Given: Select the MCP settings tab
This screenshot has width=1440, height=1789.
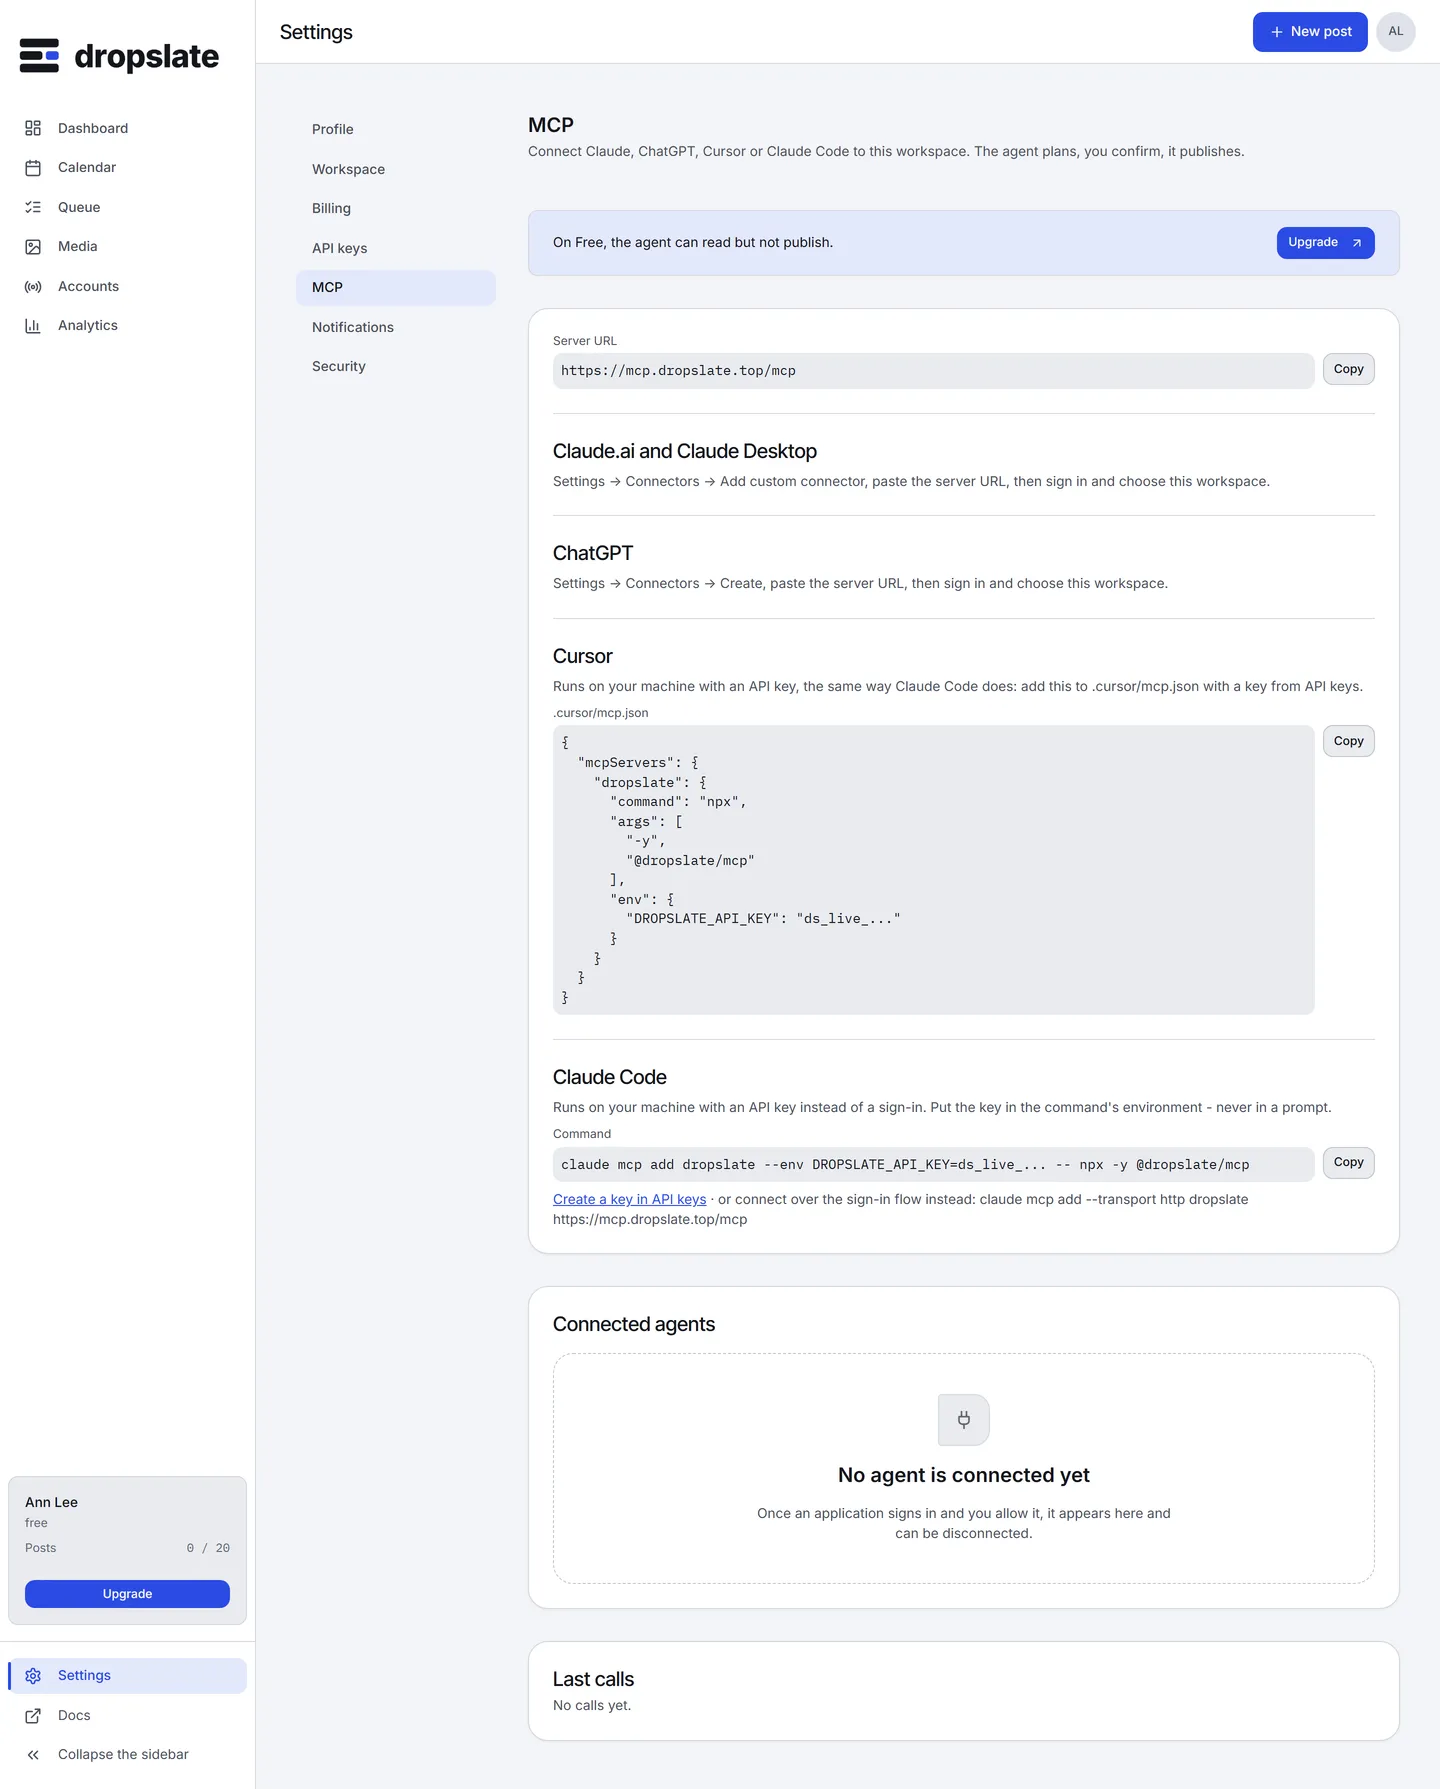Looking at the screenshot, I should pos(396,288).
